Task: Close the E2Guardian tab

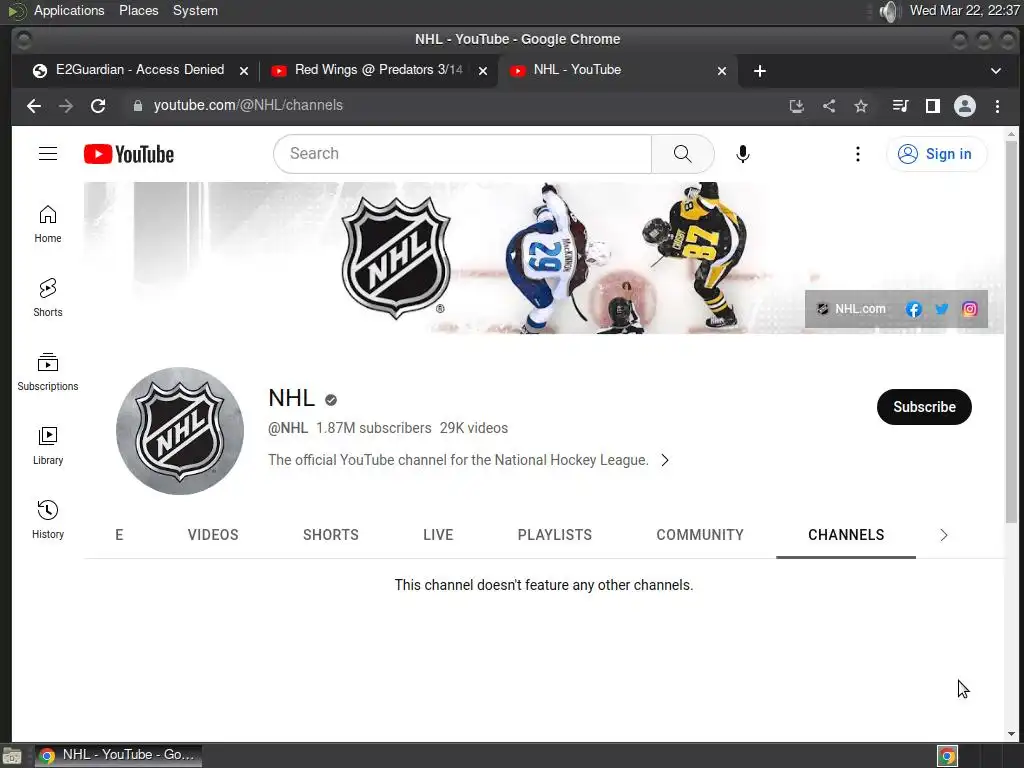Action: coord(244,71)
